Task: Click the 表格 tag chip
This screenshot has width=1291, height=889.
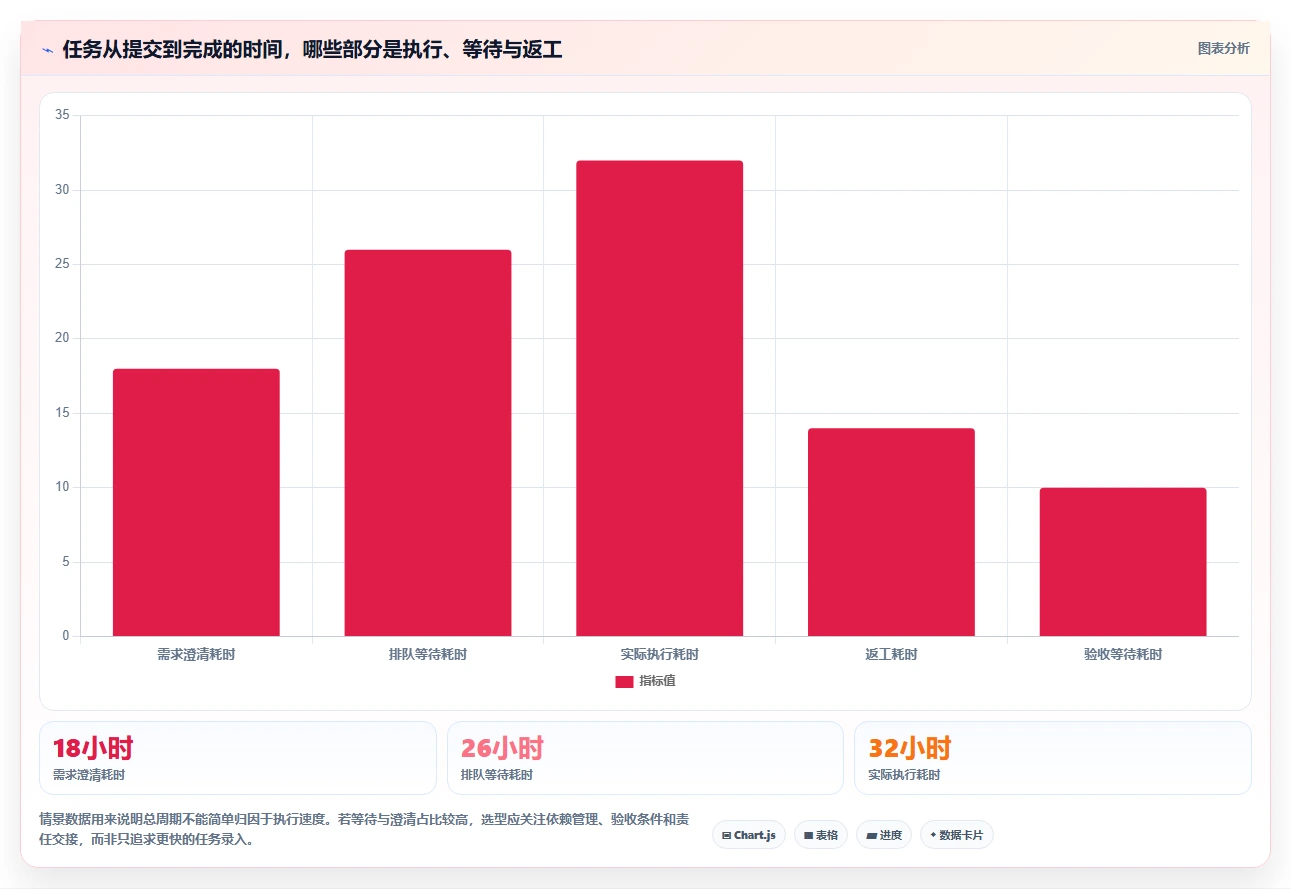Action: click(821, 835)
